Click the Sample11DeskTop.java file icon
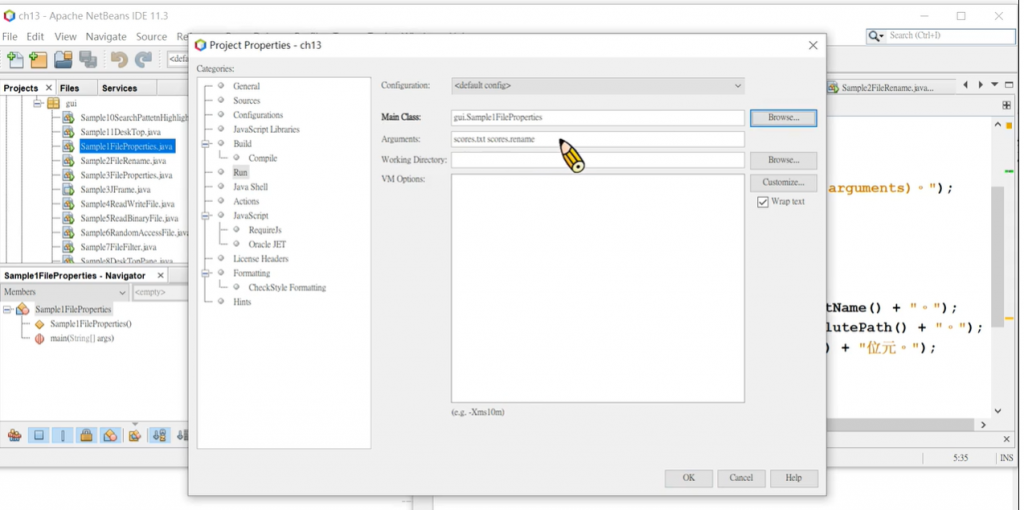 click(68, 132)
